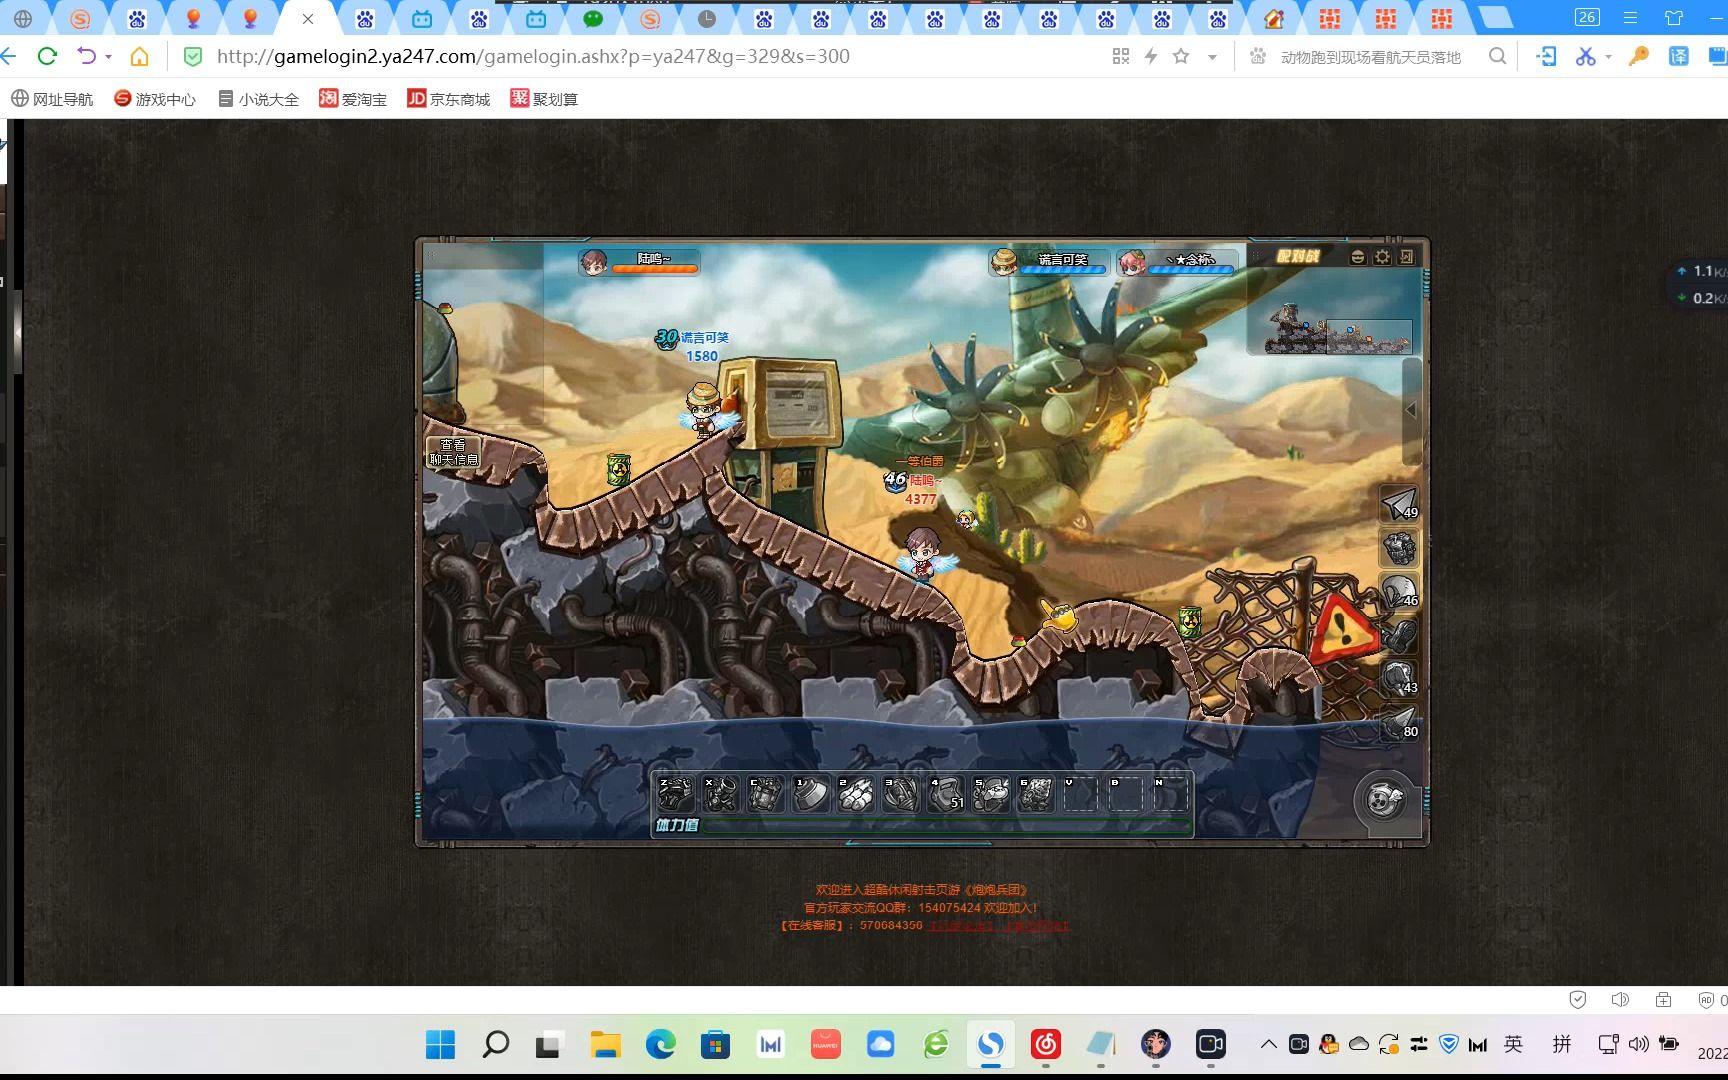Select skill slot C in the game bar
The height and width of the screenshot is (1080, 1728).
coord(765,795)
